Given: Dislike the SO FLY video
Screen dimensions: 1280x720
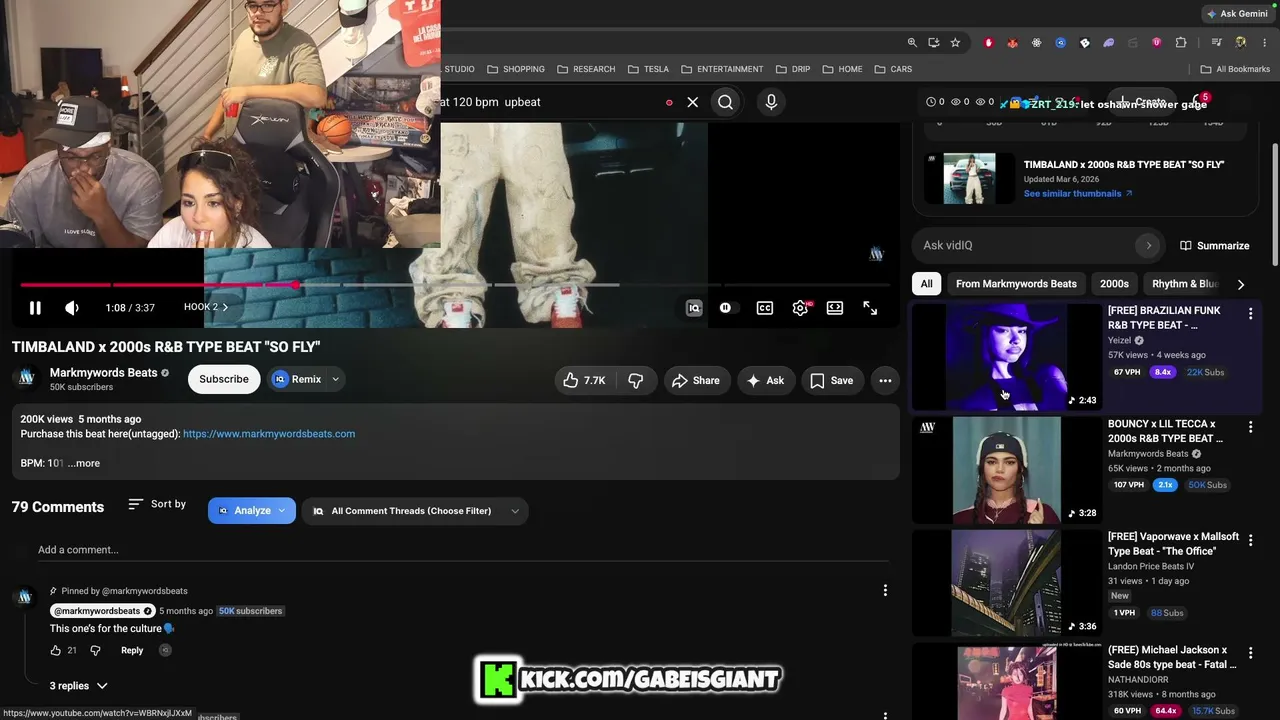Looking at the screenshot, I should coord(636,380).
